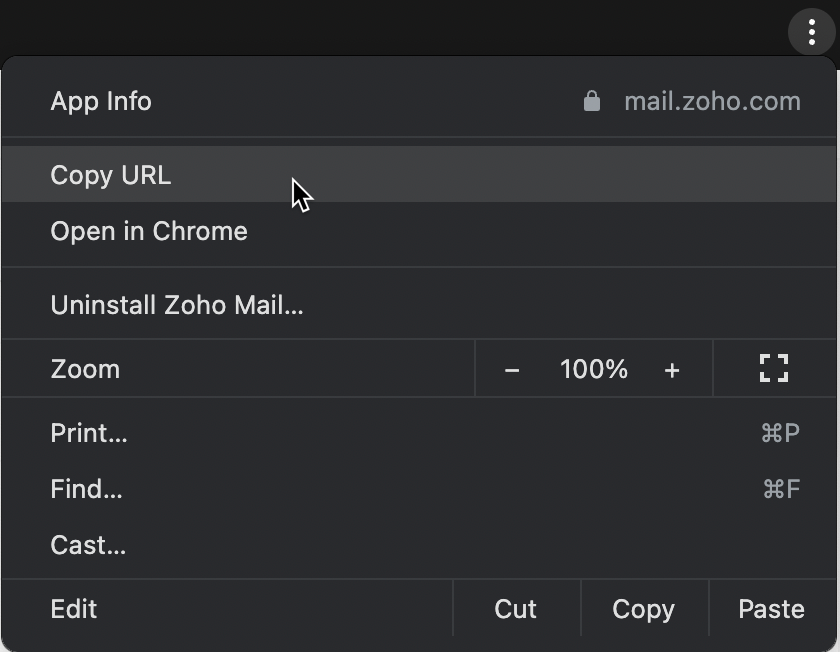
Task: Decrease zoom with the minus icon
Action: (512, 368)
